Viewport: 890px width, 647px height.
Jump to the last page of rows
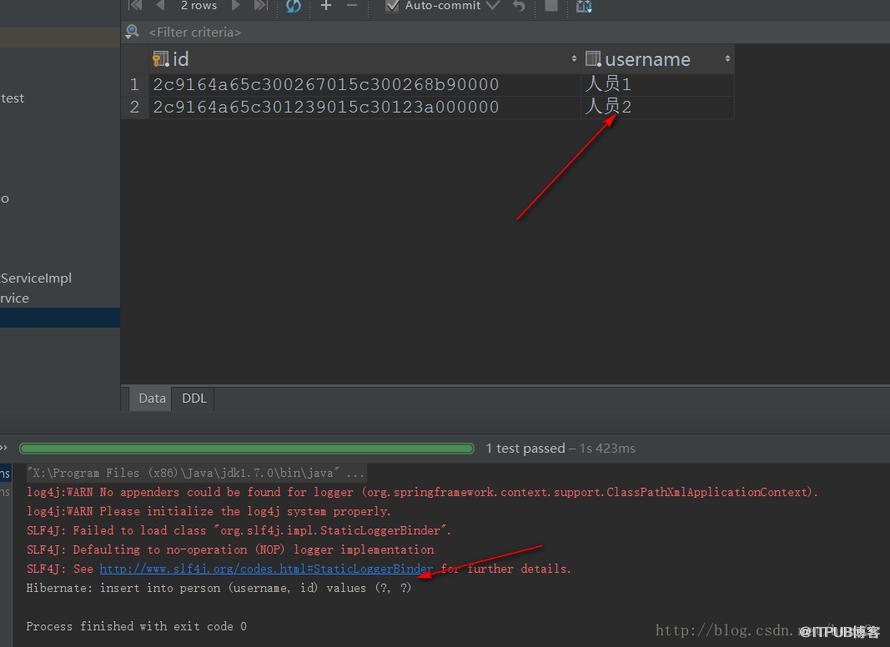pos(261,6)
